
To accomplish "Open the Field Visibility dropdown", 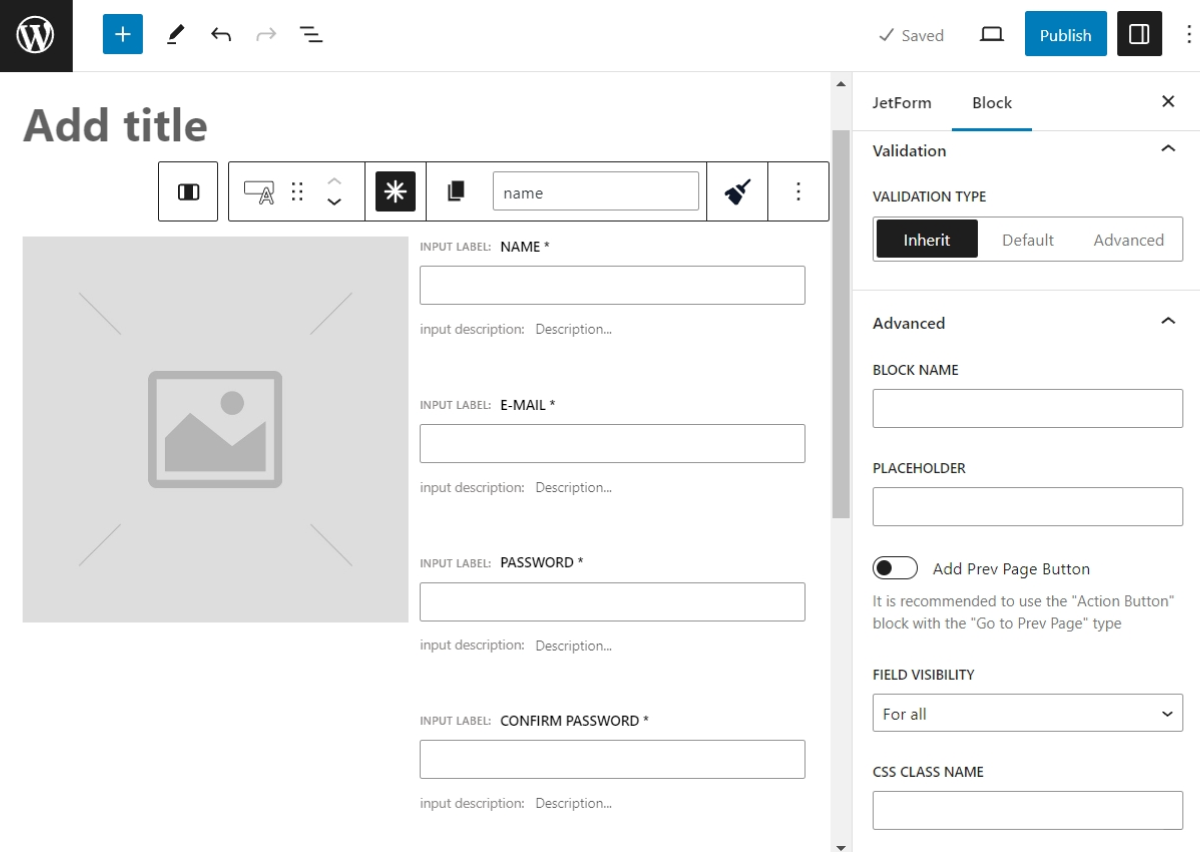I will tap(1027, 713).
